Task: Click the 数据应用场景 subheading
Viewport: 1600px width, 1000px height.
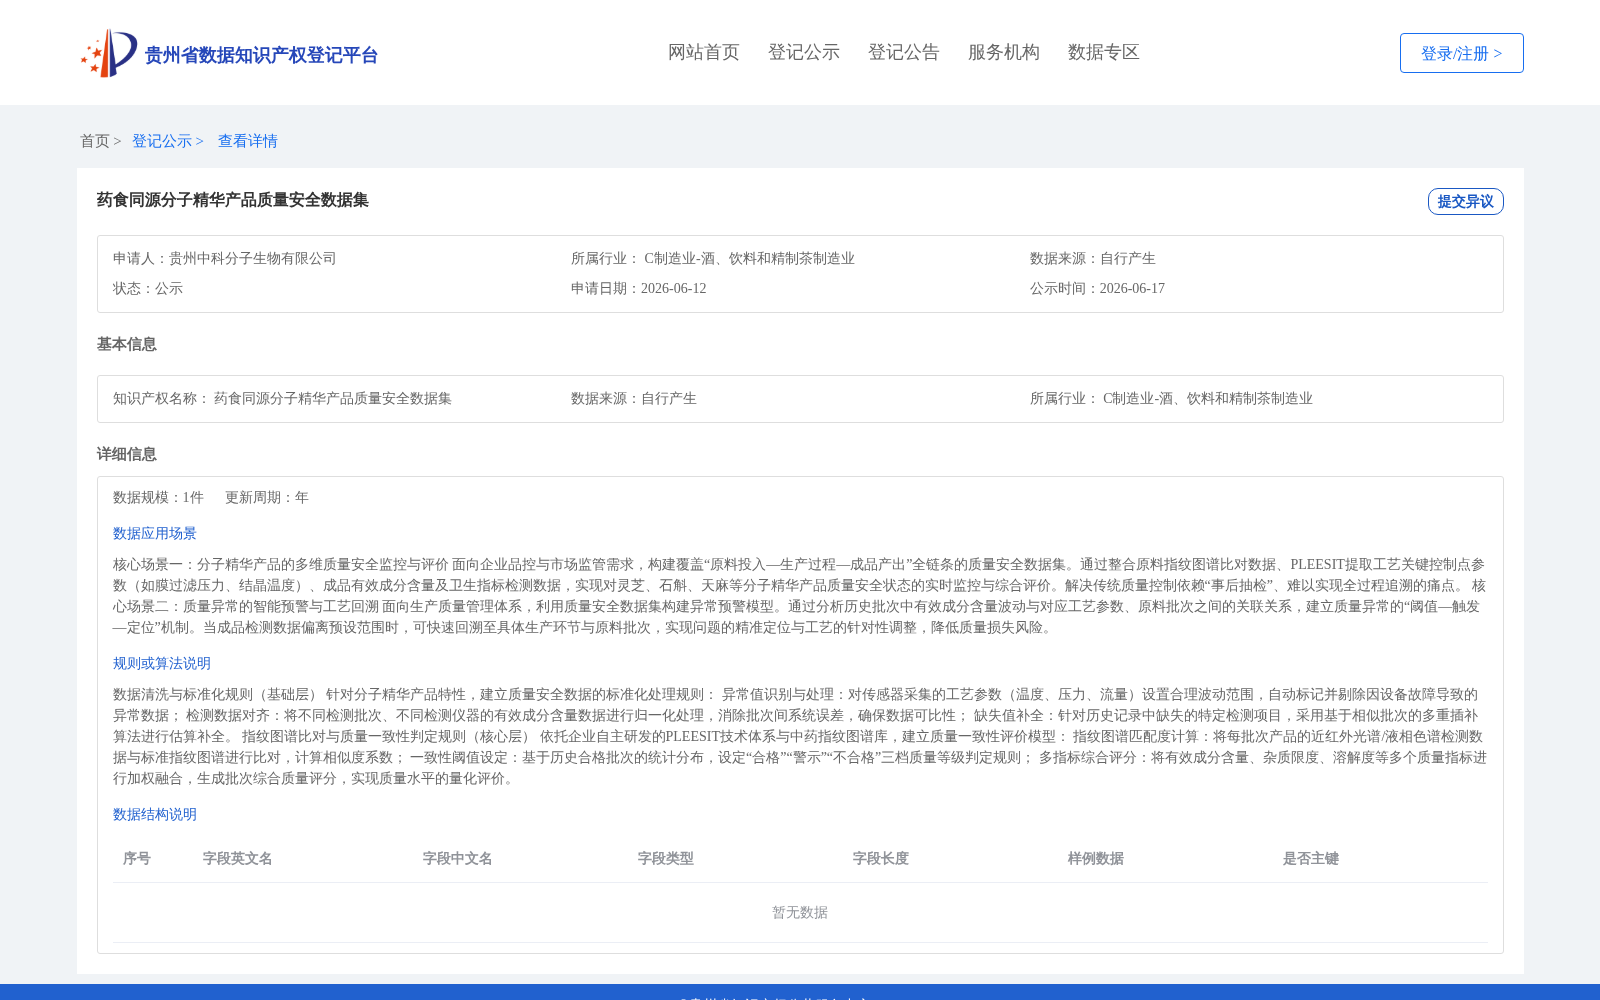Action: [x=155, y=533]
